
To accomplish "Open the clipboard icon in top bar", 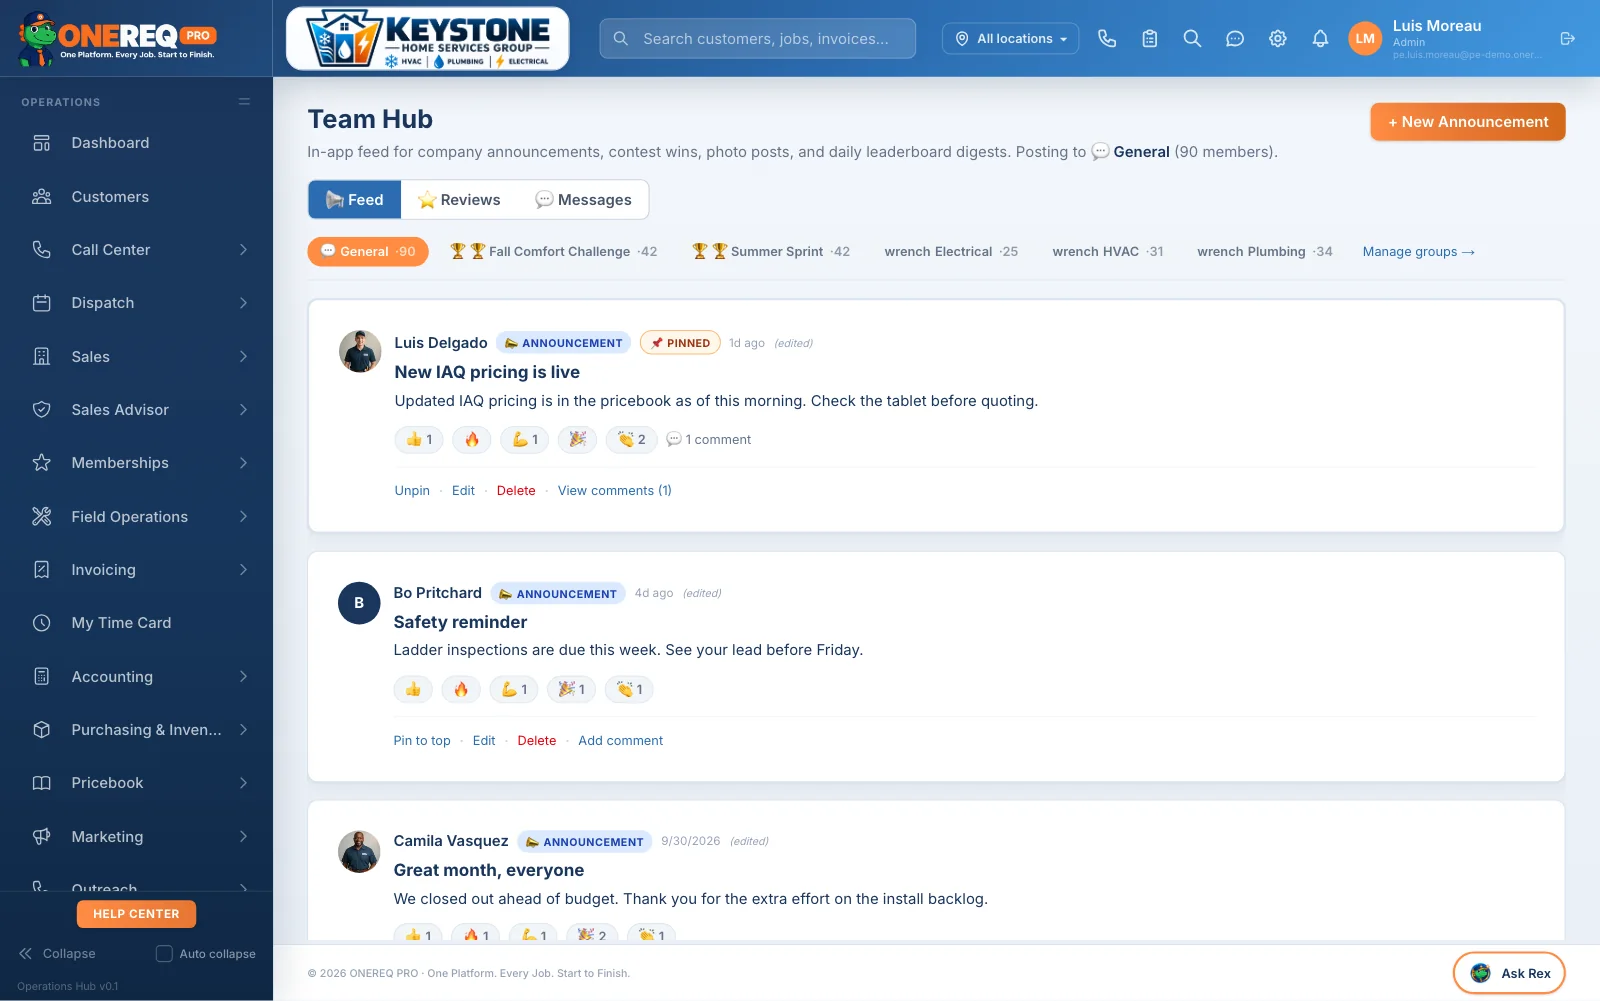I will 1150,39.
